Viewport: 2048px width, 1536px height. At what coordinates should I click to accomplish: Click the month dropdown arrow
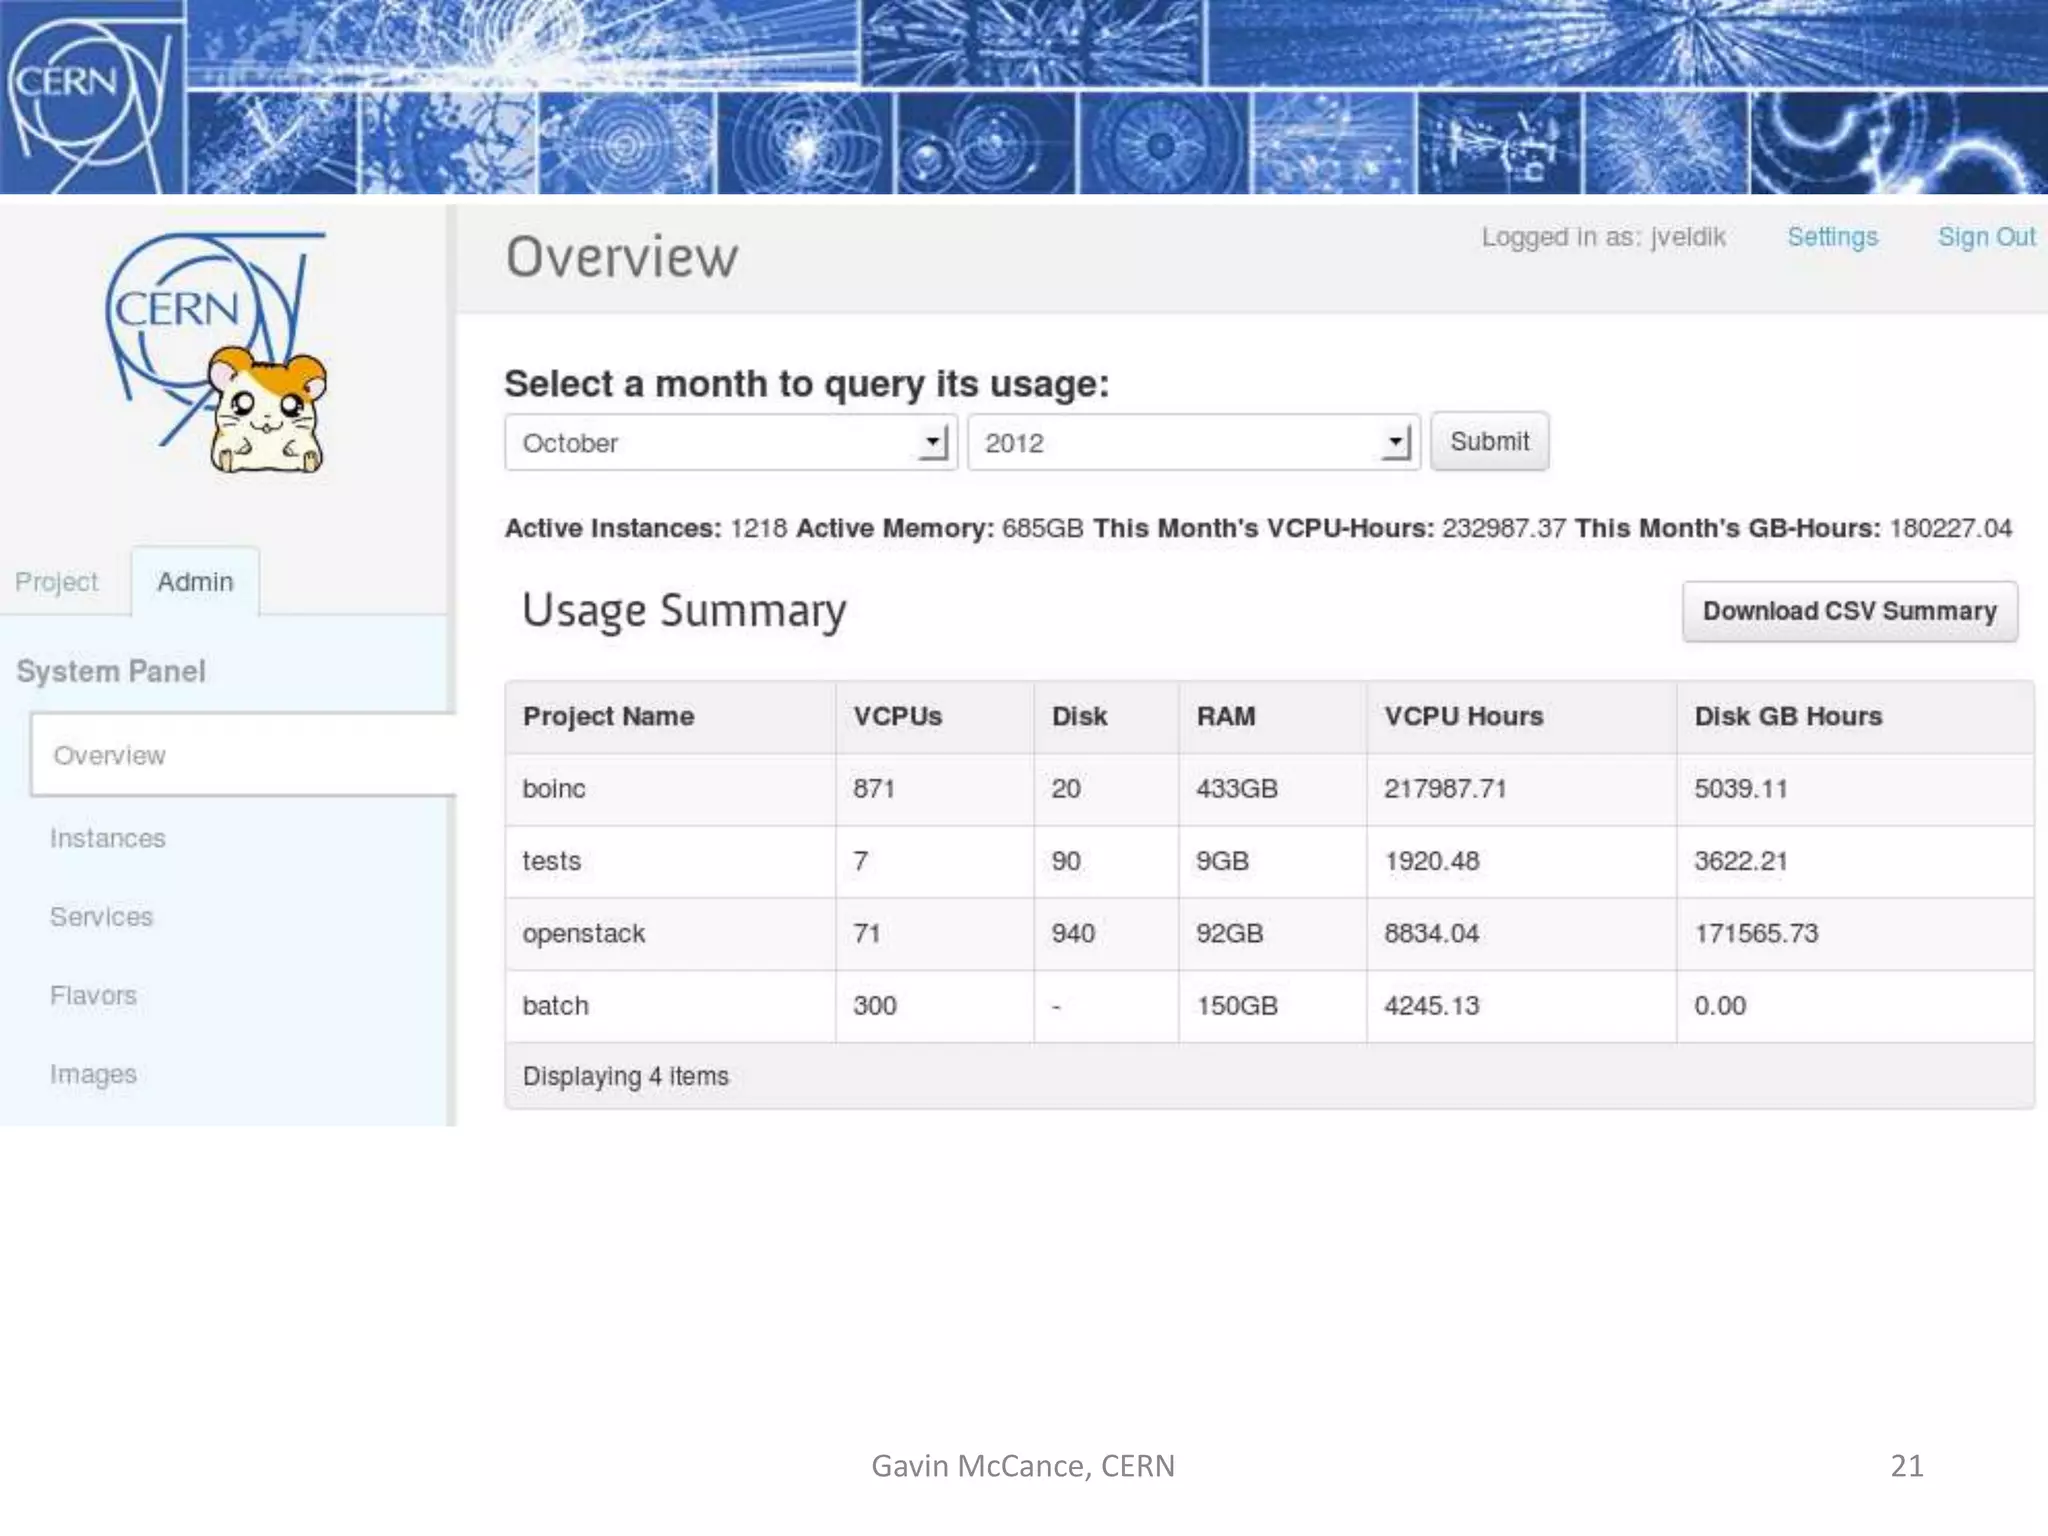coord(932,442)
